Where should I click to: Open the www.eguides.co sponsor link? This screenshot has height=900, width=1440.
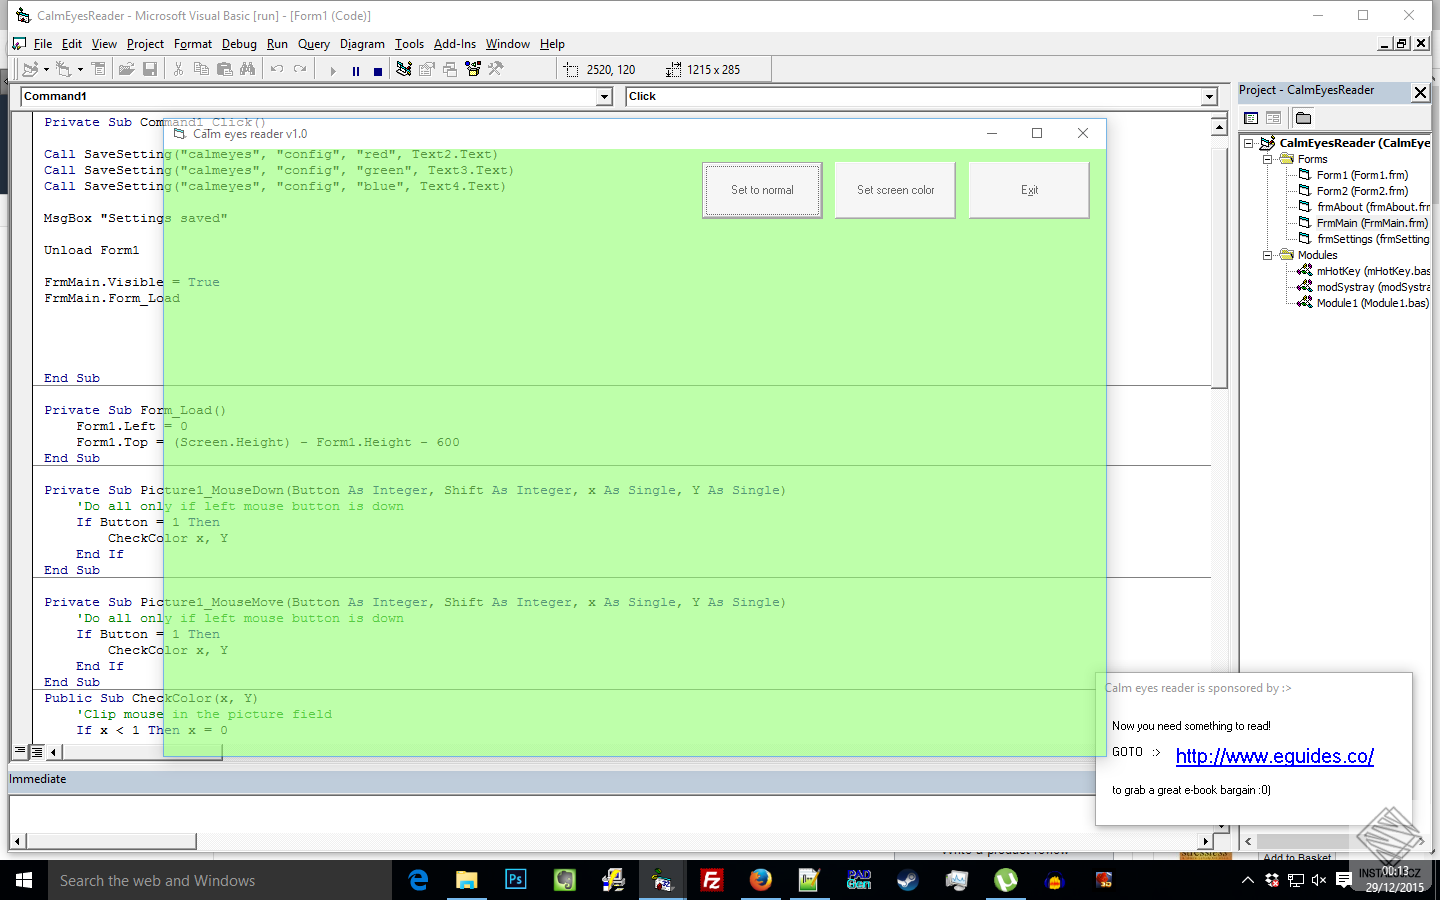(x=1274, y=757)
